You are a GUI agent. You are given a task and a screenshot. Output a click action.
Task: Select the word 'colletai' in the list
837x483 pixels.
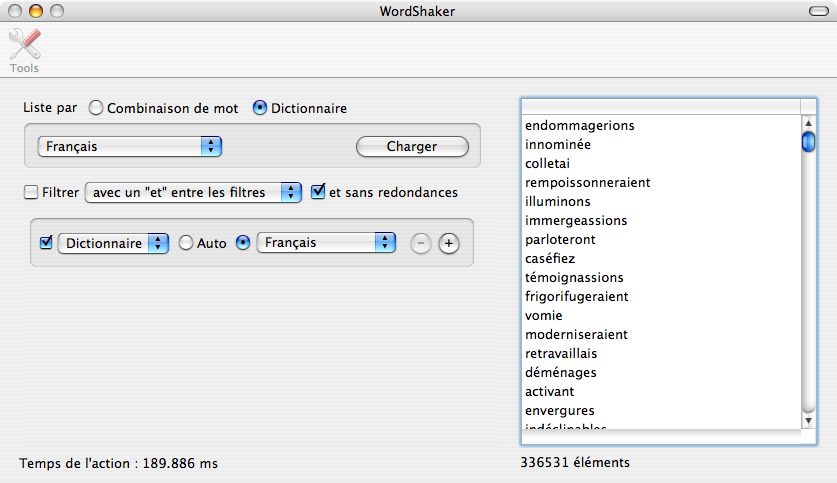point(547,163)
